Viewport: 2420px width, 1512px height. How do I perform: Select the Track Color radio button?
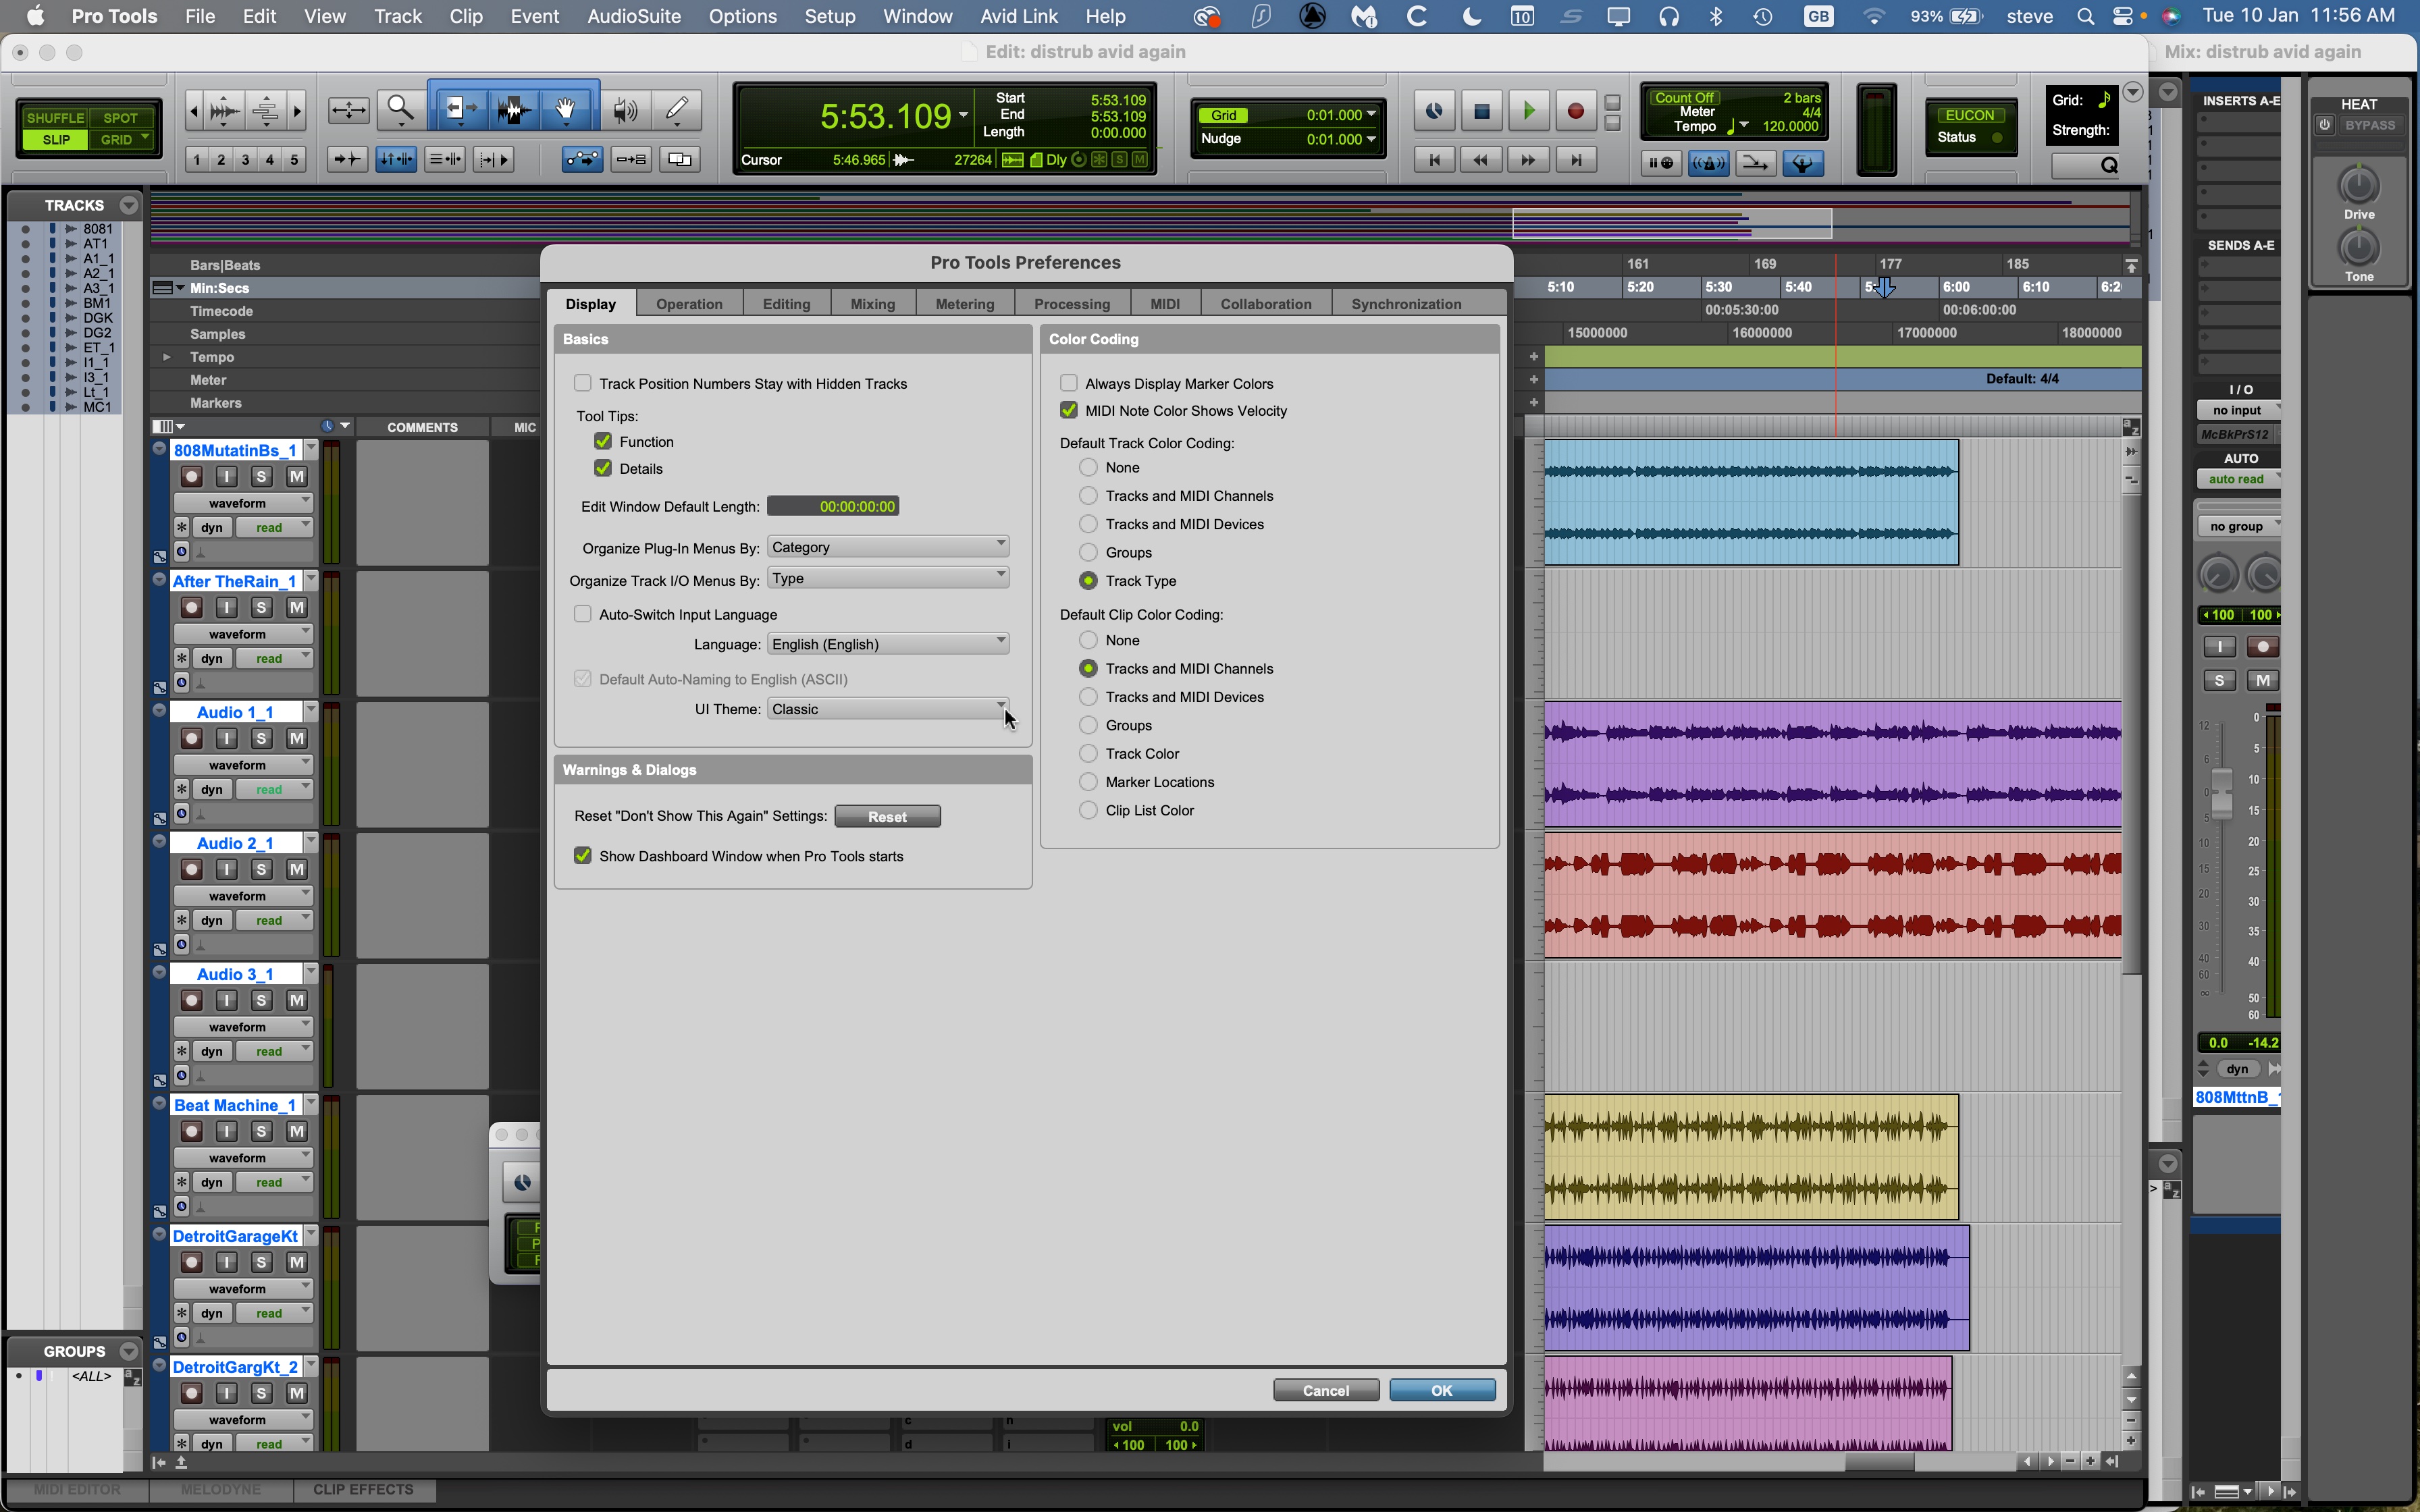coord(1087,753)
